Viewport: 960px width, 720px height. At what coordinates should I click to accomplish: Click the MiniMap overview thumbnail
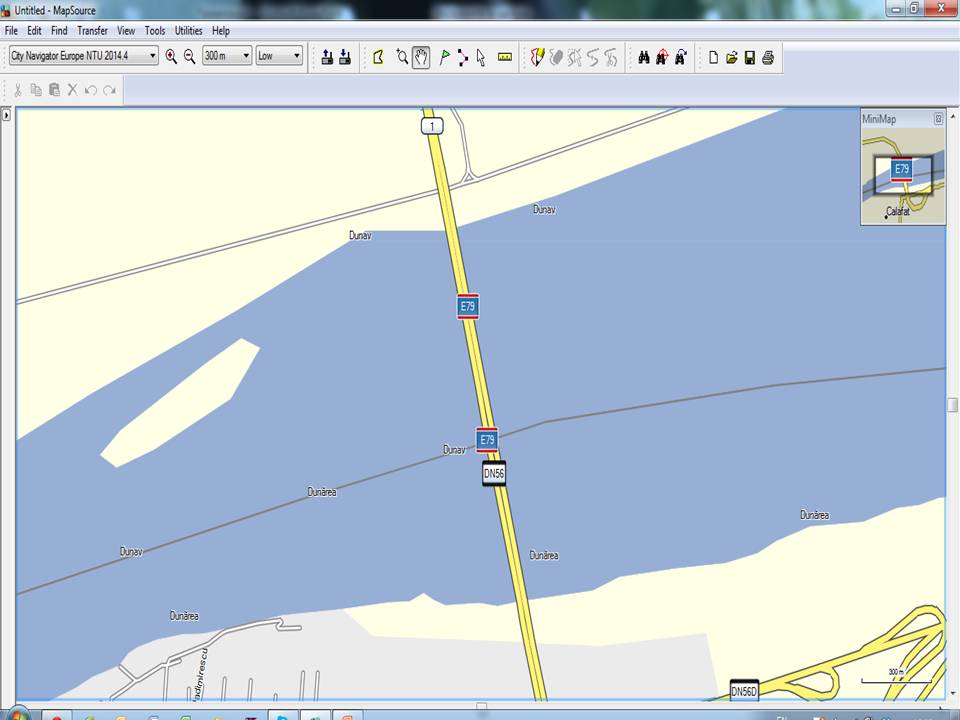(x=902, y=176)
